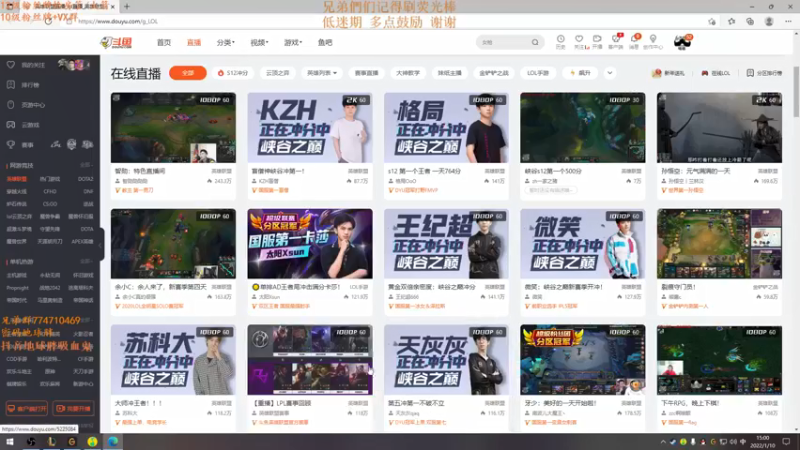Open the Windows Start menu
Screen dimensions: 800x450
(10, 442)
